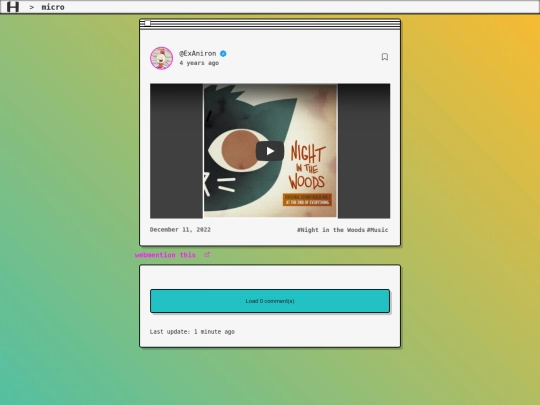Screen dimensions: 540x405
Task: Play the Night in the Woods video
Action: 270,151
